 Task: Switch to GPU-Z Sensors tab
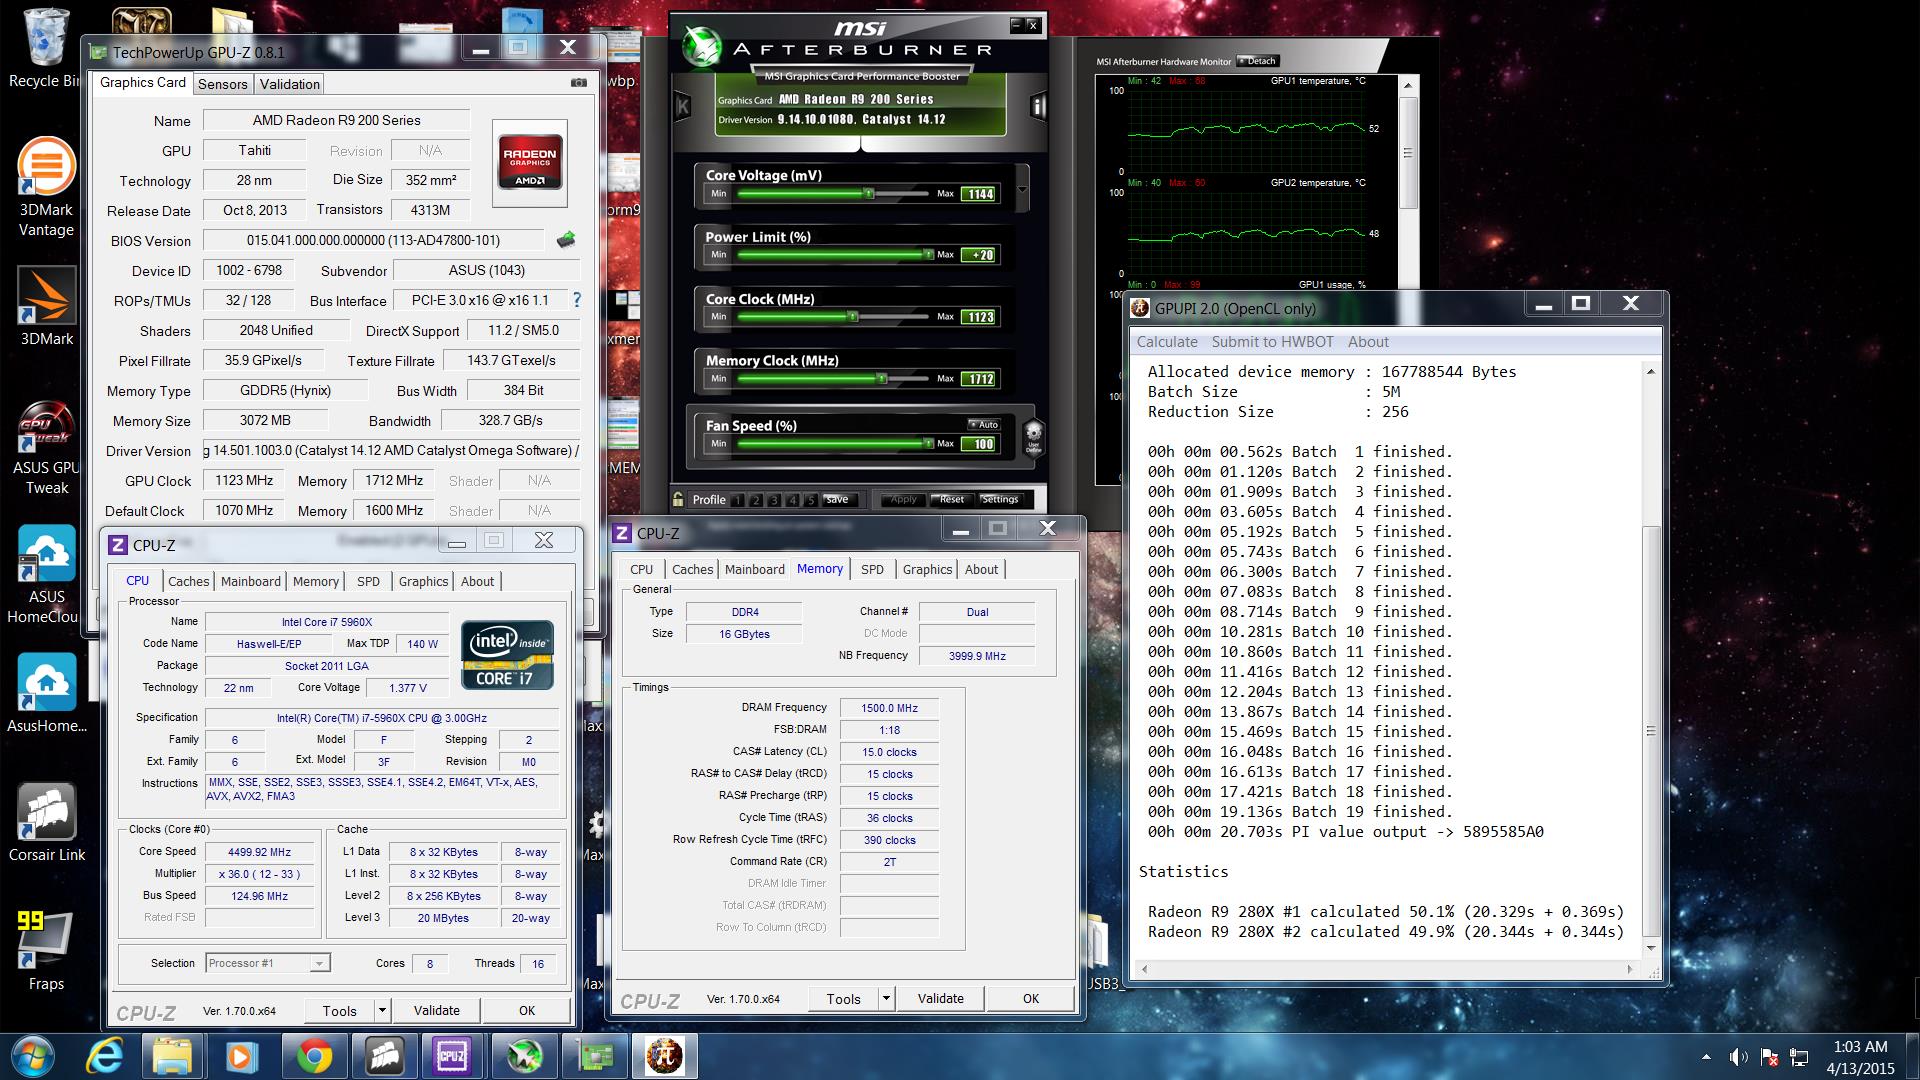(x=222, y=84)
